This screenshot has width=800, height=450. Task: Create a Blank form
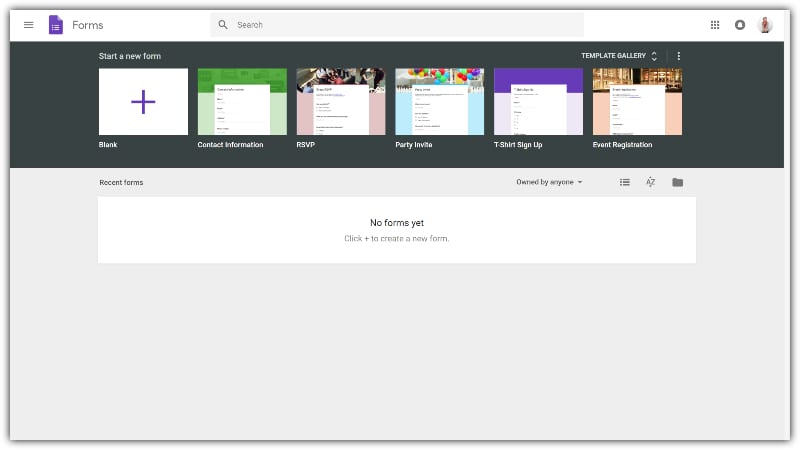point(143,102)
